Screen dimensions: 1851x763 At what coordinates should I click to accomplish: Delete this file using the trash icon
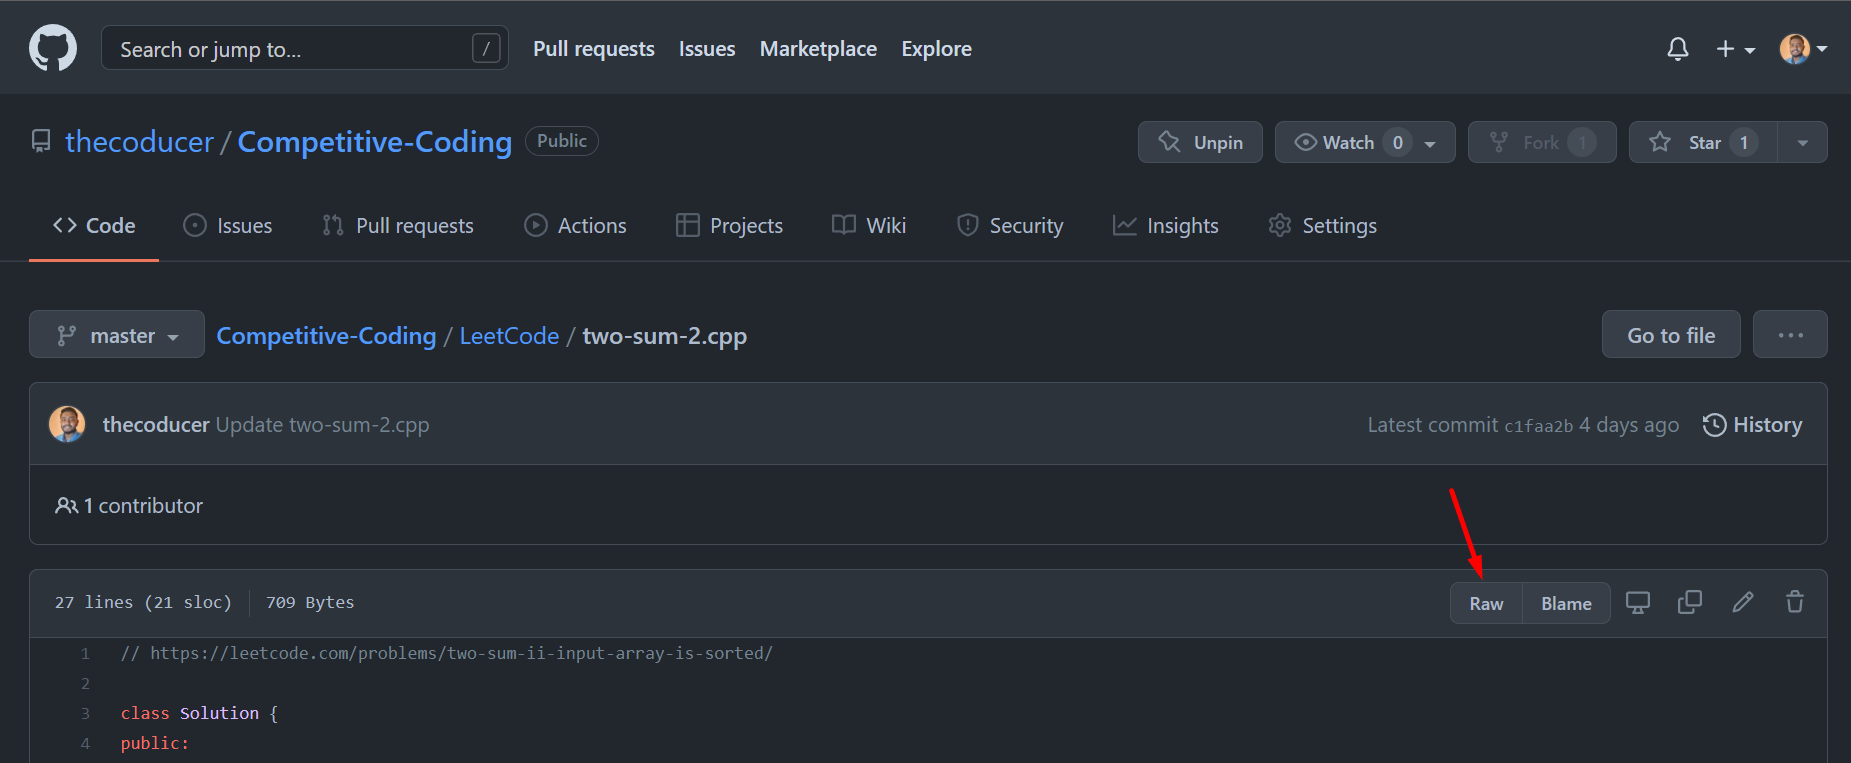tap(1794, 603)
